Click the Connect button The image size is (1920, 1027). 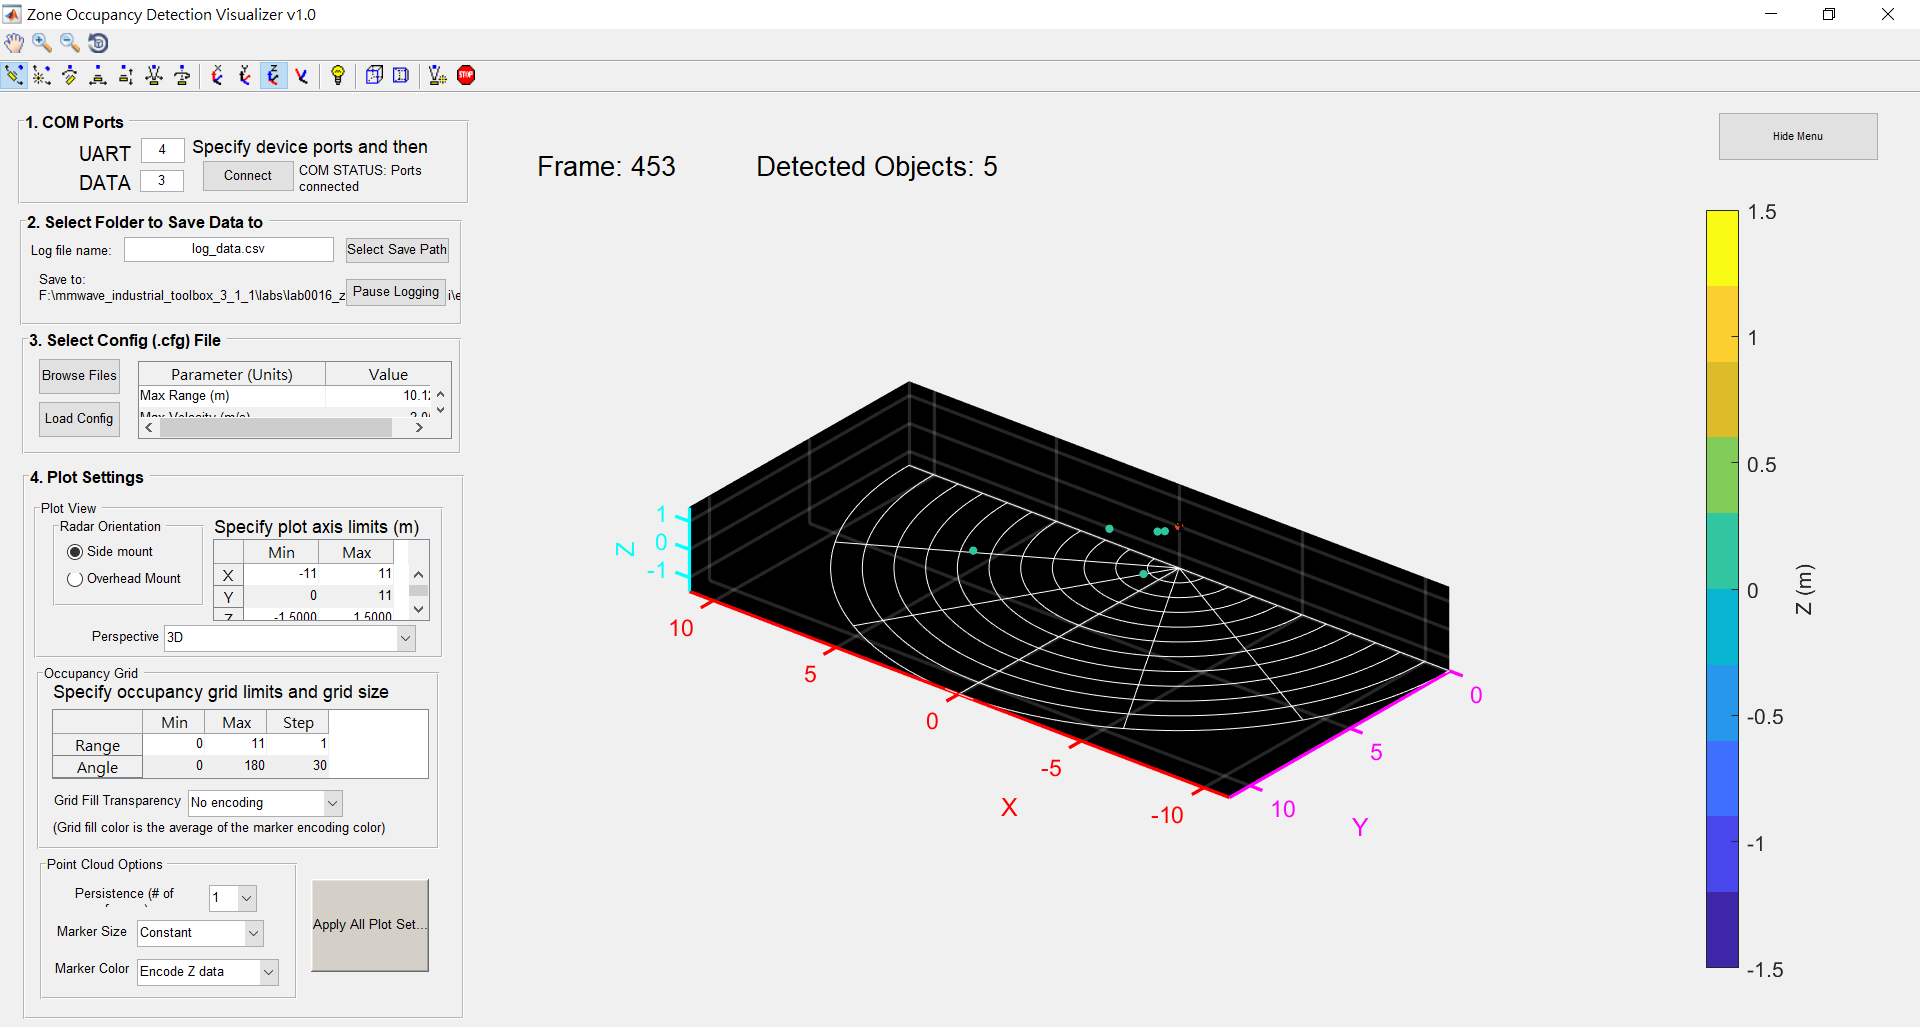click(248, 176)
